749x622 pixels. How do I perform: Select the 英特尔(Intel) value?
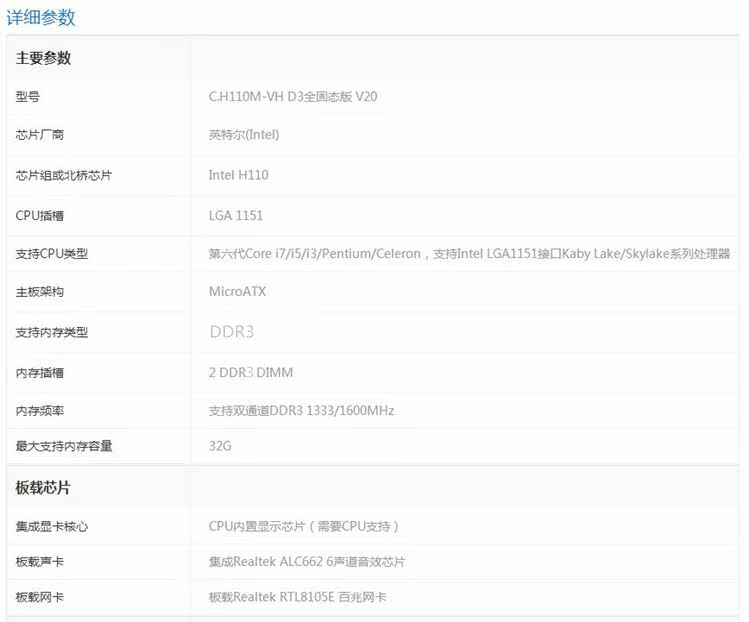(x=244, y=135)
